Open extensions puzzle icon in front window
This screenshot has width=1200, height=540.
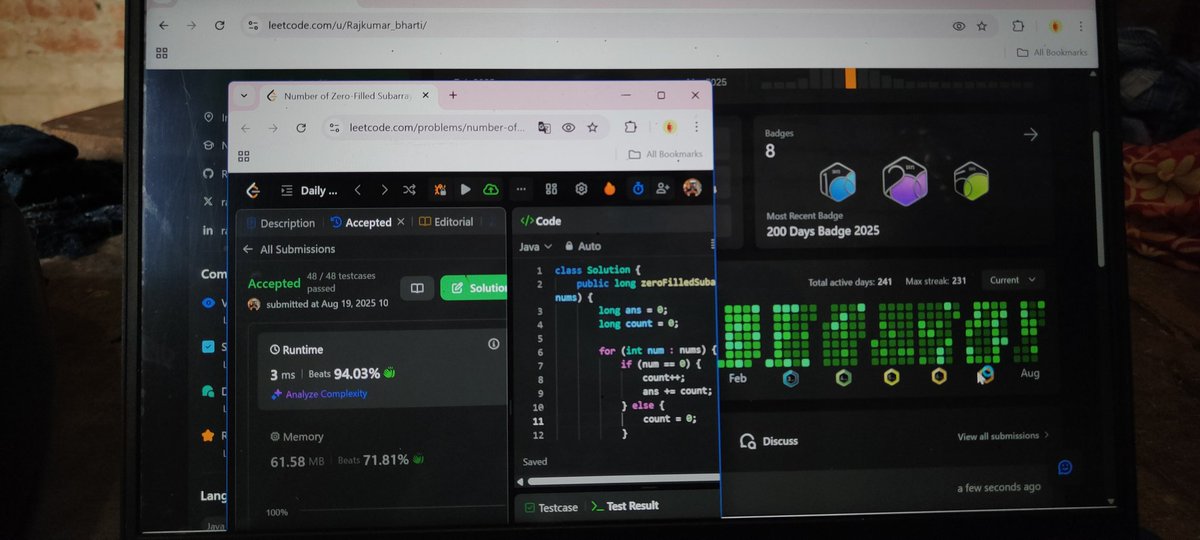click(x=631, y=127)
